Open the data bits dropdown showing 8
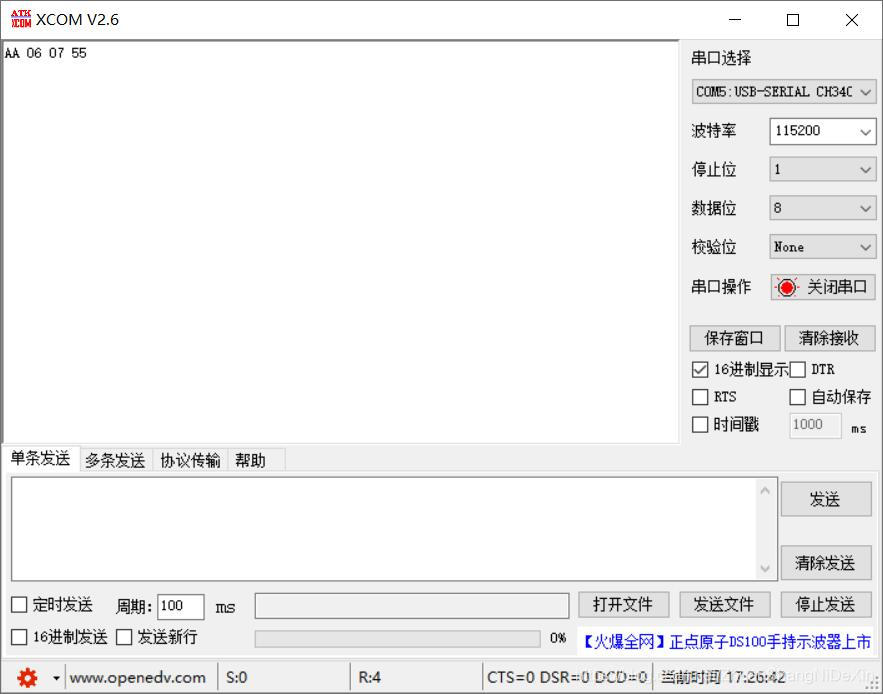The width and height of the screenshot is (883, 694). pos(822,208)
